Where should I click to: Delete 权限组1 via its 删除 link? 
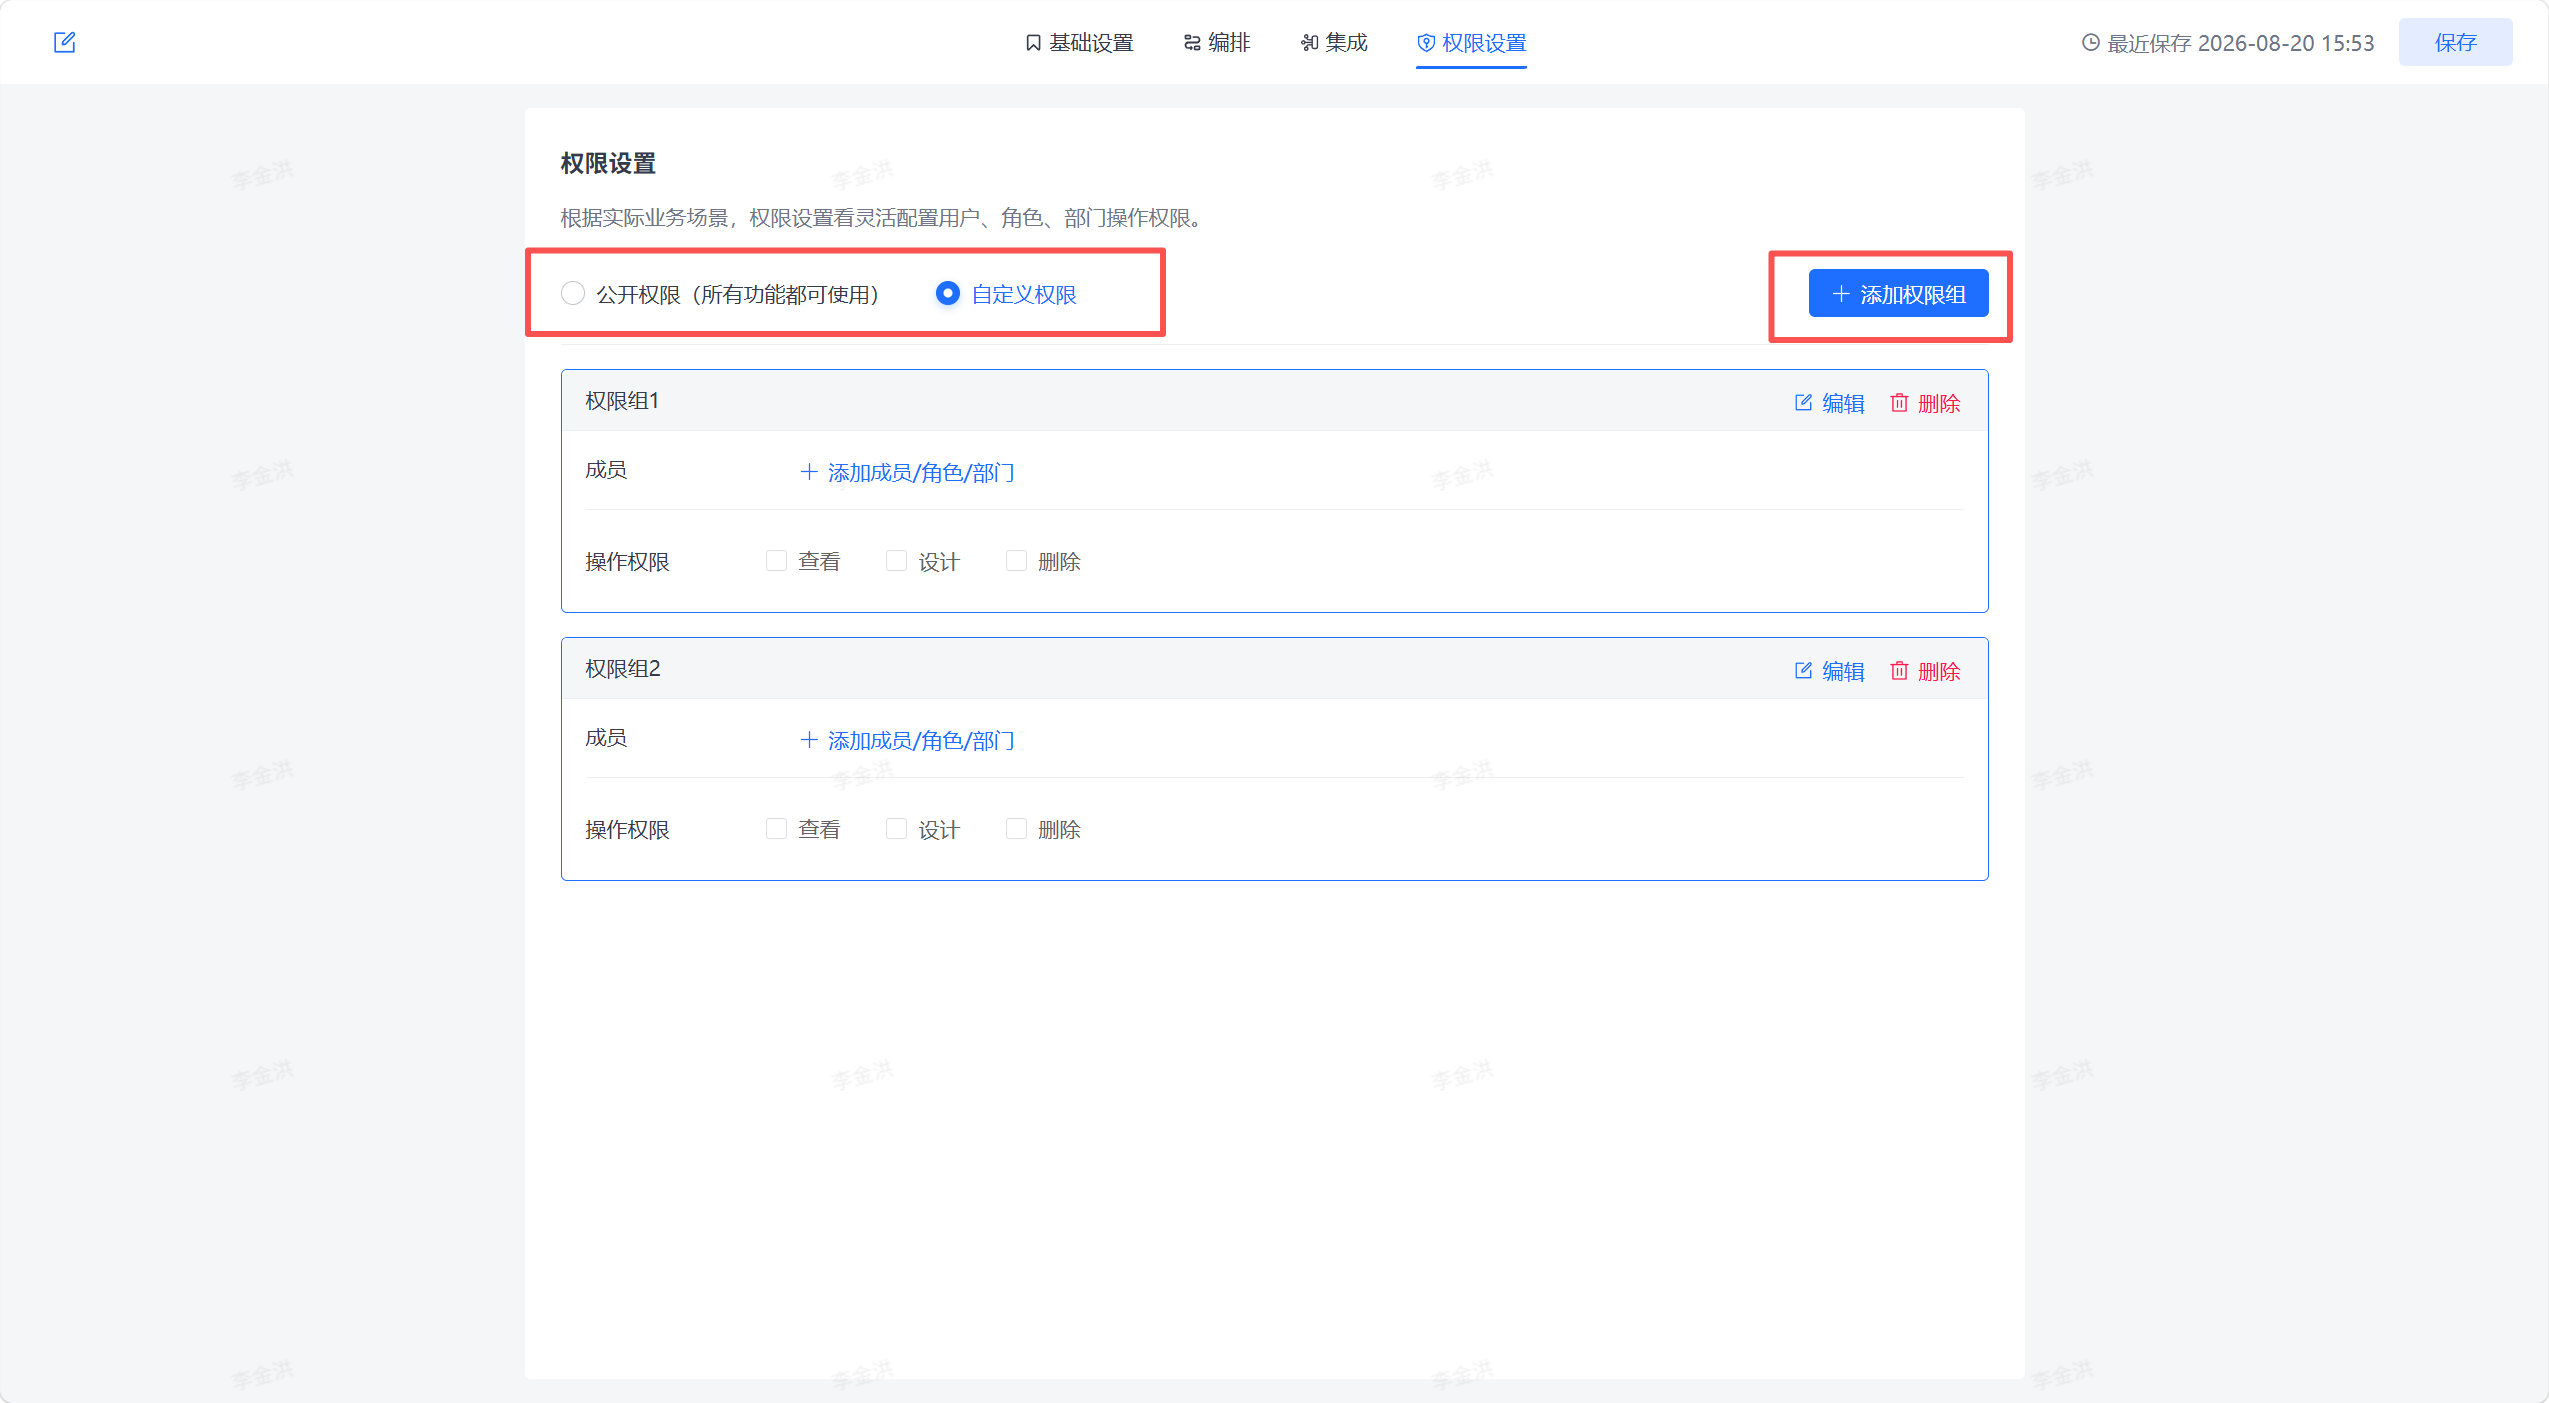point(1925,403)
